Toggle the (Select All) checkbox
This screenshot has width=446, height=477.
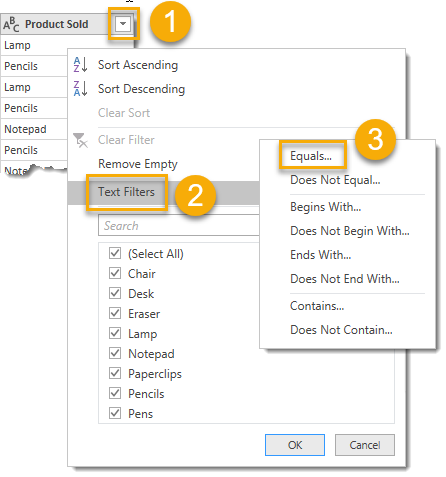coord(115,253)
